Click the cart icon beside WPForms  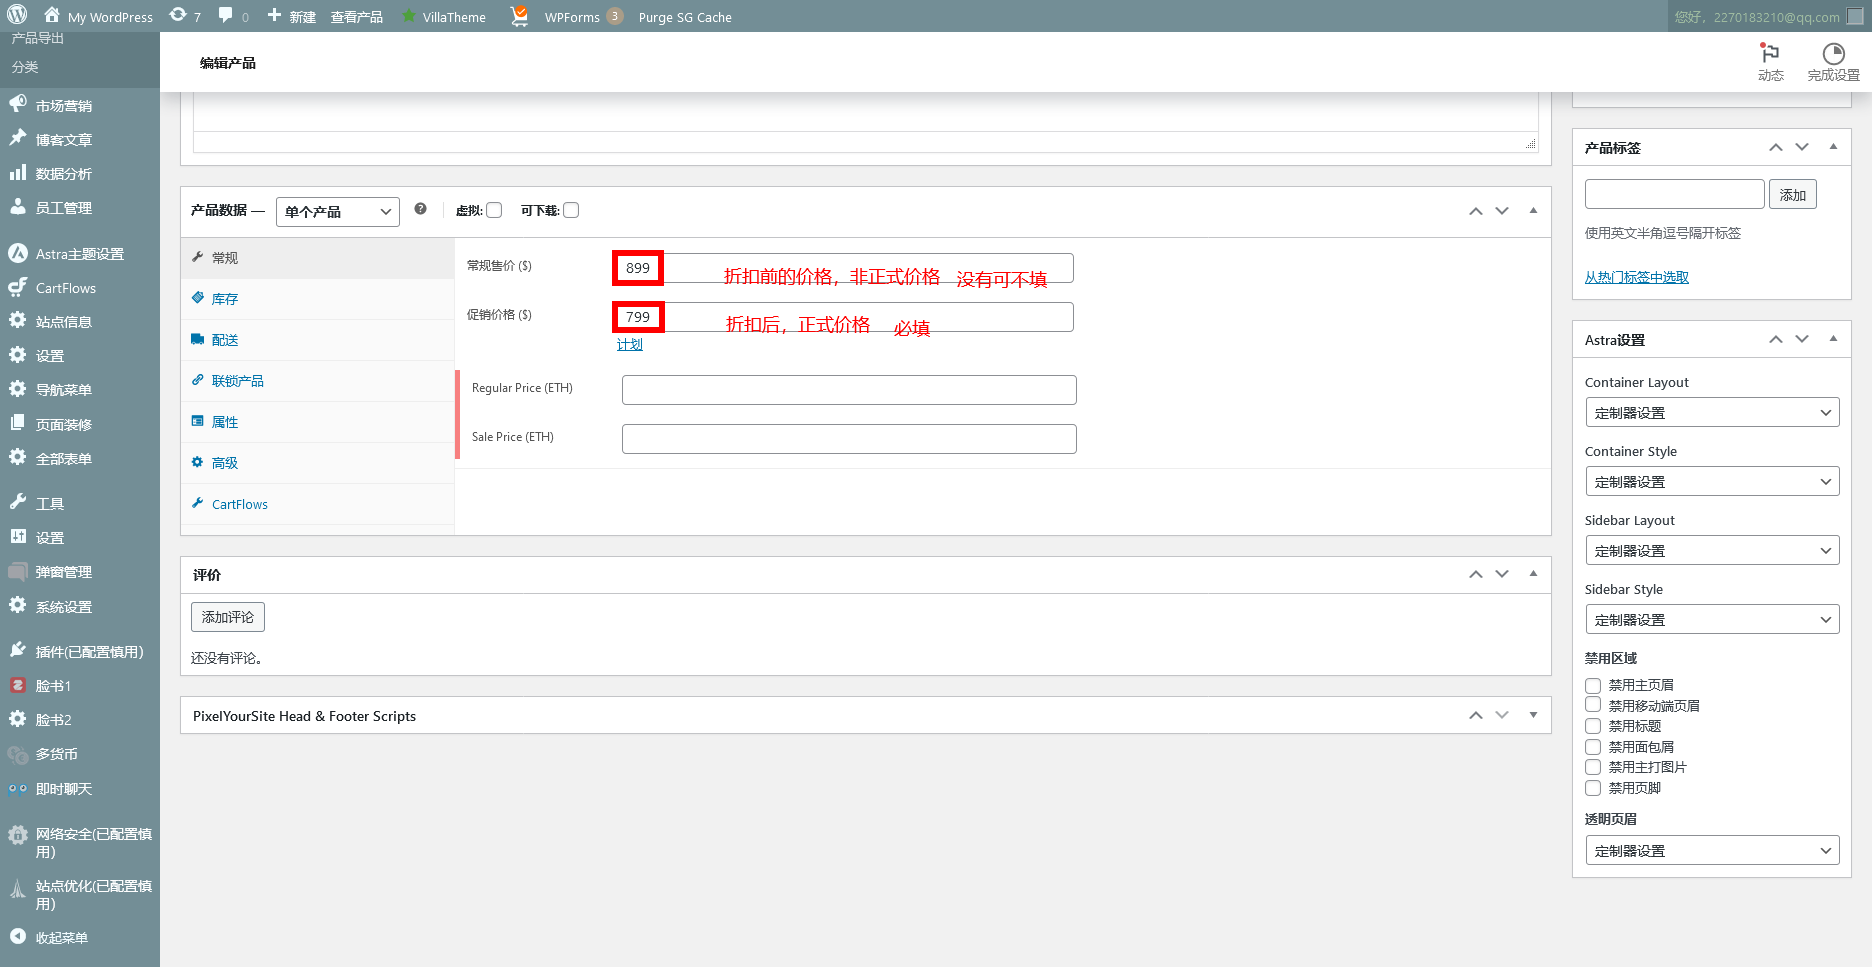coord(519,16)
